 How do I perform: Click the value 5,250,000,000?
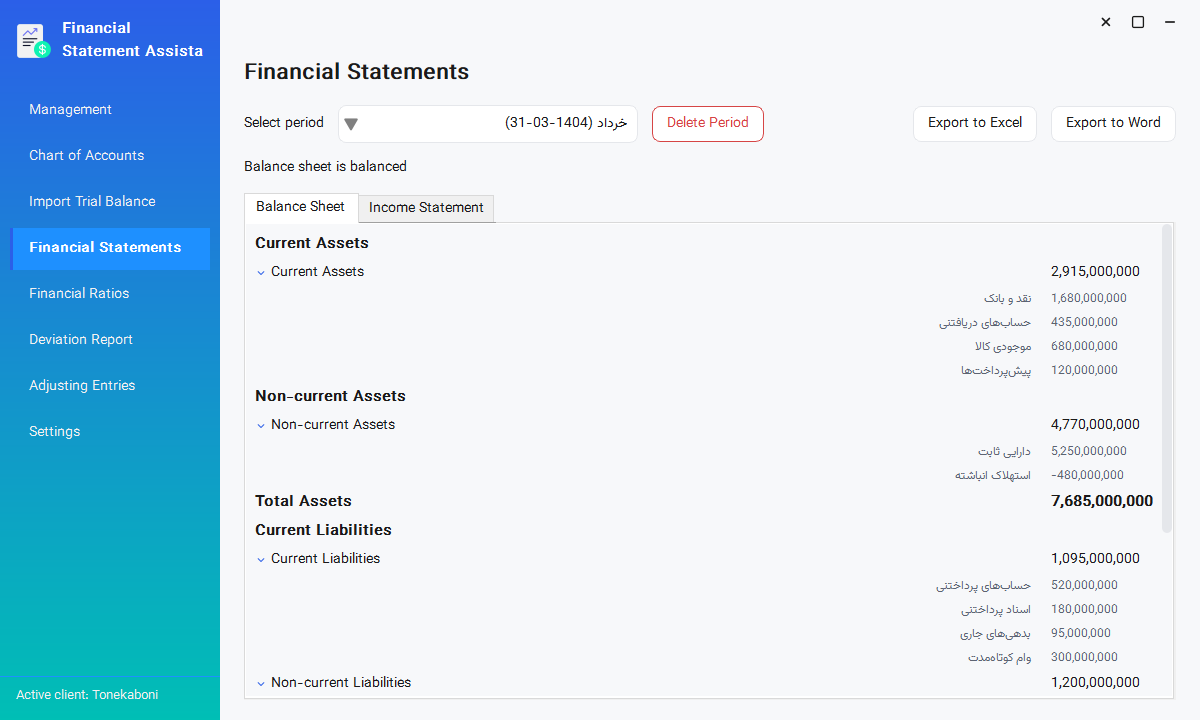click(x=1089, y=451)
